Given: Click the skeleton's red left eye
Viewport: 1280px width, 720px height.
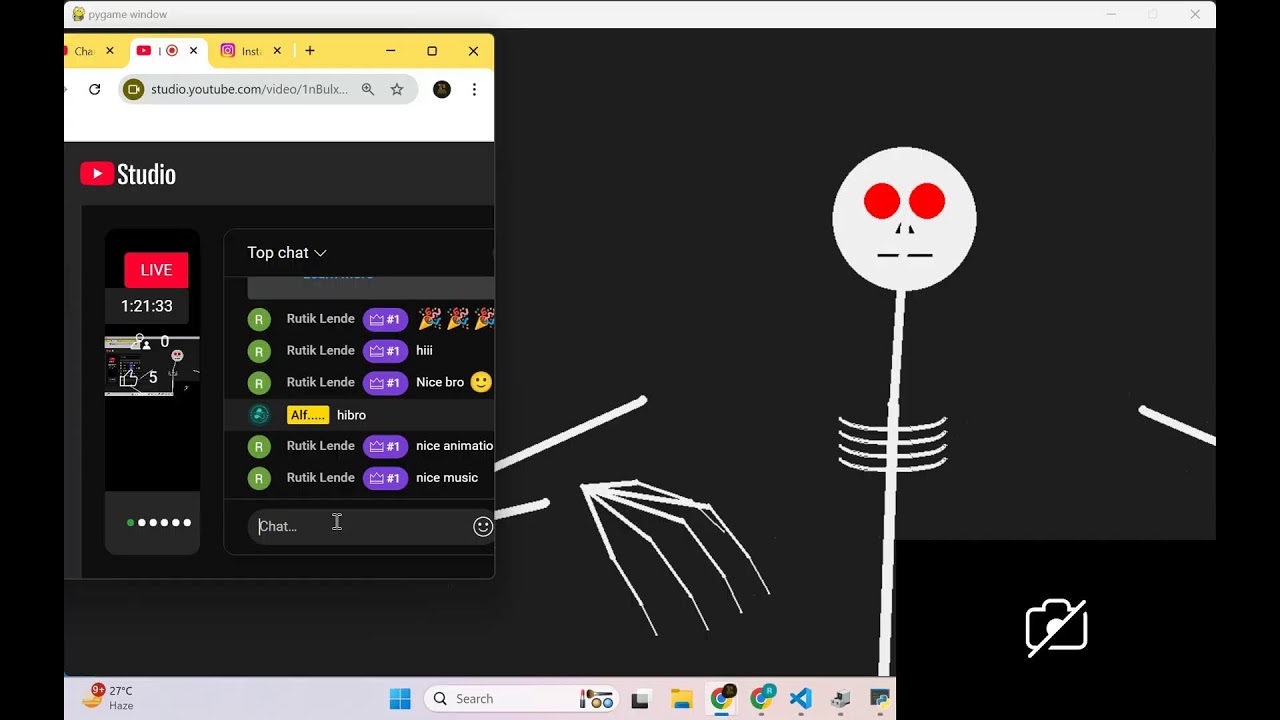Looking at the screenshot, I should [x=882, y=201].
